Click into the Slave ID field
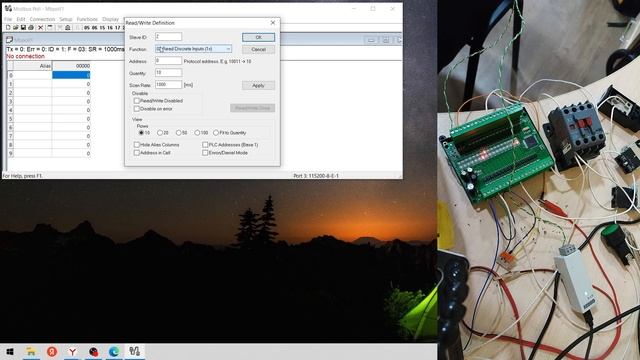Screen dimensions: 640x360 click(x=168, y=37)
